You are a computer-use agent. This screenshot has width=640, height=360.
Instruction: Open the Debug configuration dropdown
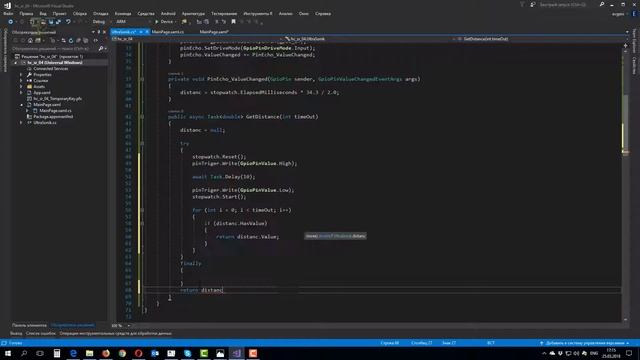101,22
